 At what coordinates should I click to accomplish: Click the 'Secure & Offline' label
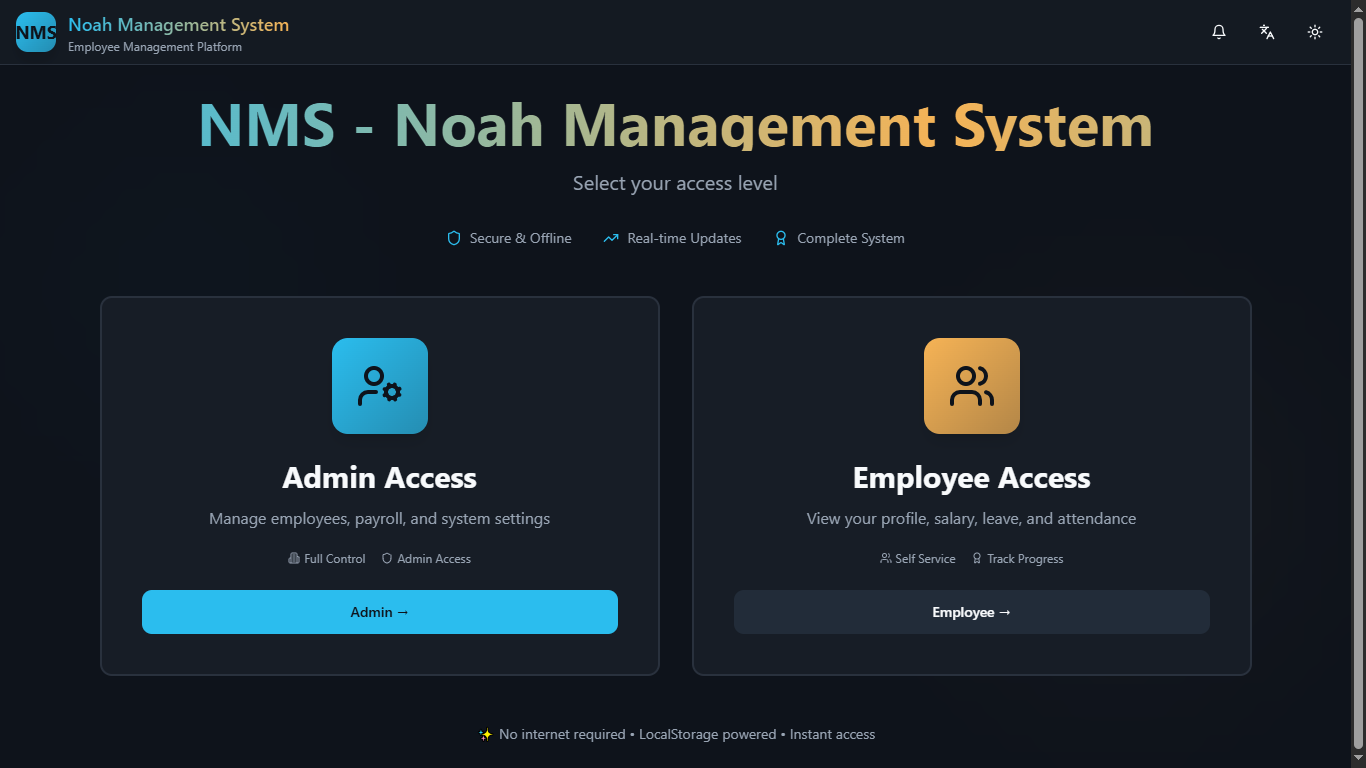coord(521,238)
